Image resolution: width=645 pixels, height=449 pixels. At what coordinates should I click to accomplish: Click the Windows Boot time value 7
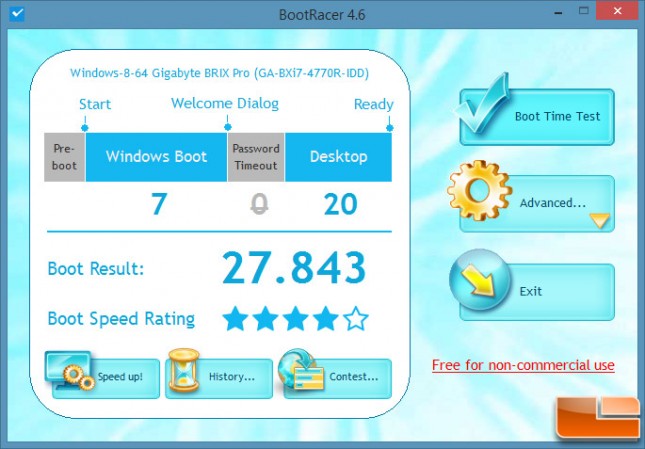pyautogui.click(x=159, y=204)
